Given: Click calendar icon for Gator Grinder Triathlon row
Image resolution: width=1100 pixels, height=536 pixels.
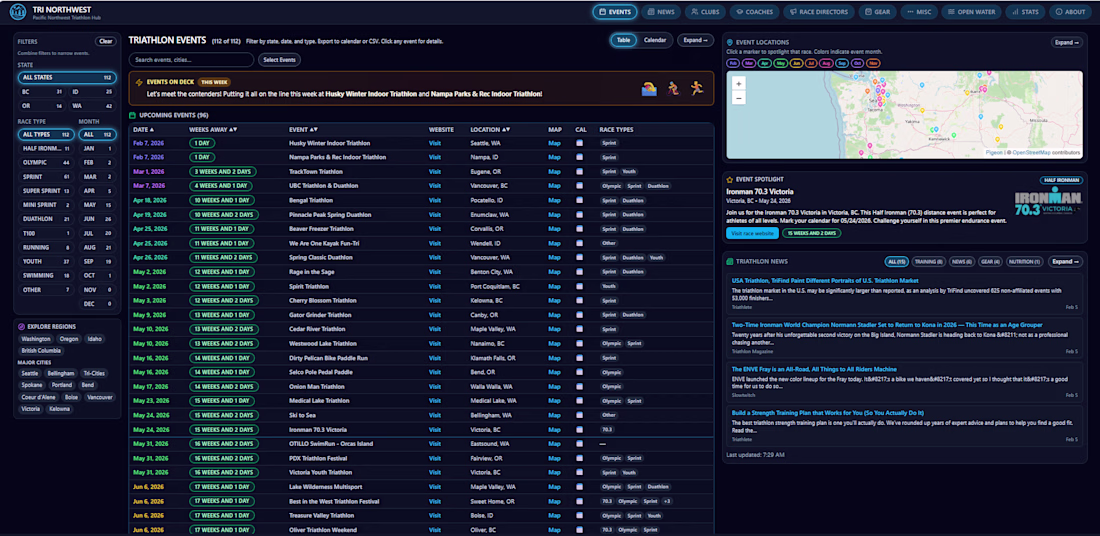Looking at the screenshot, I should click(579, 315).
